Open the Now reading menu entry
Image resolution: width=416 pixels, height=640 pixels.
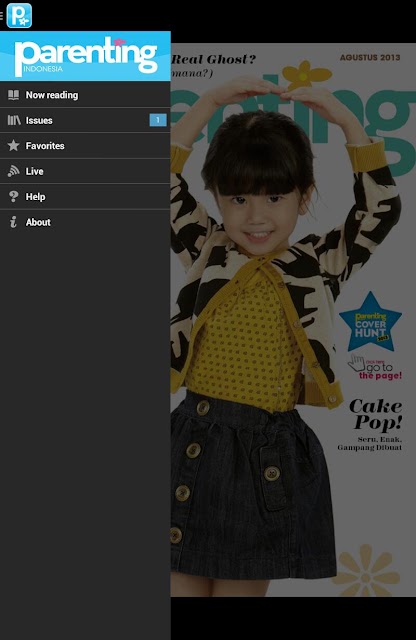pyautogui.click(x=85, y=95)
